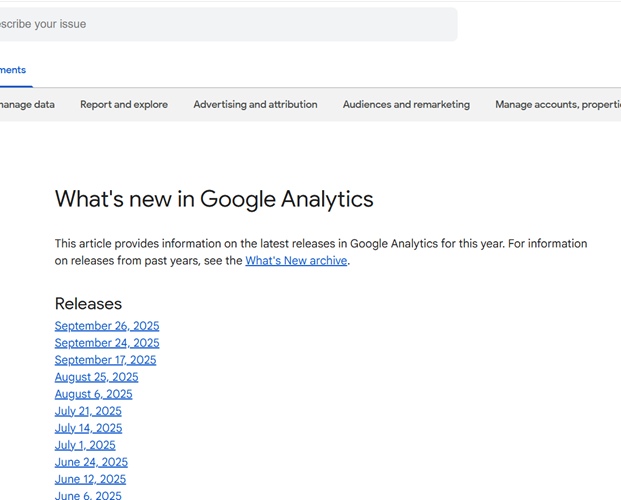Open the September 24, 2025 release
This screenshot has width=621, height=500.
pos(107,343)
